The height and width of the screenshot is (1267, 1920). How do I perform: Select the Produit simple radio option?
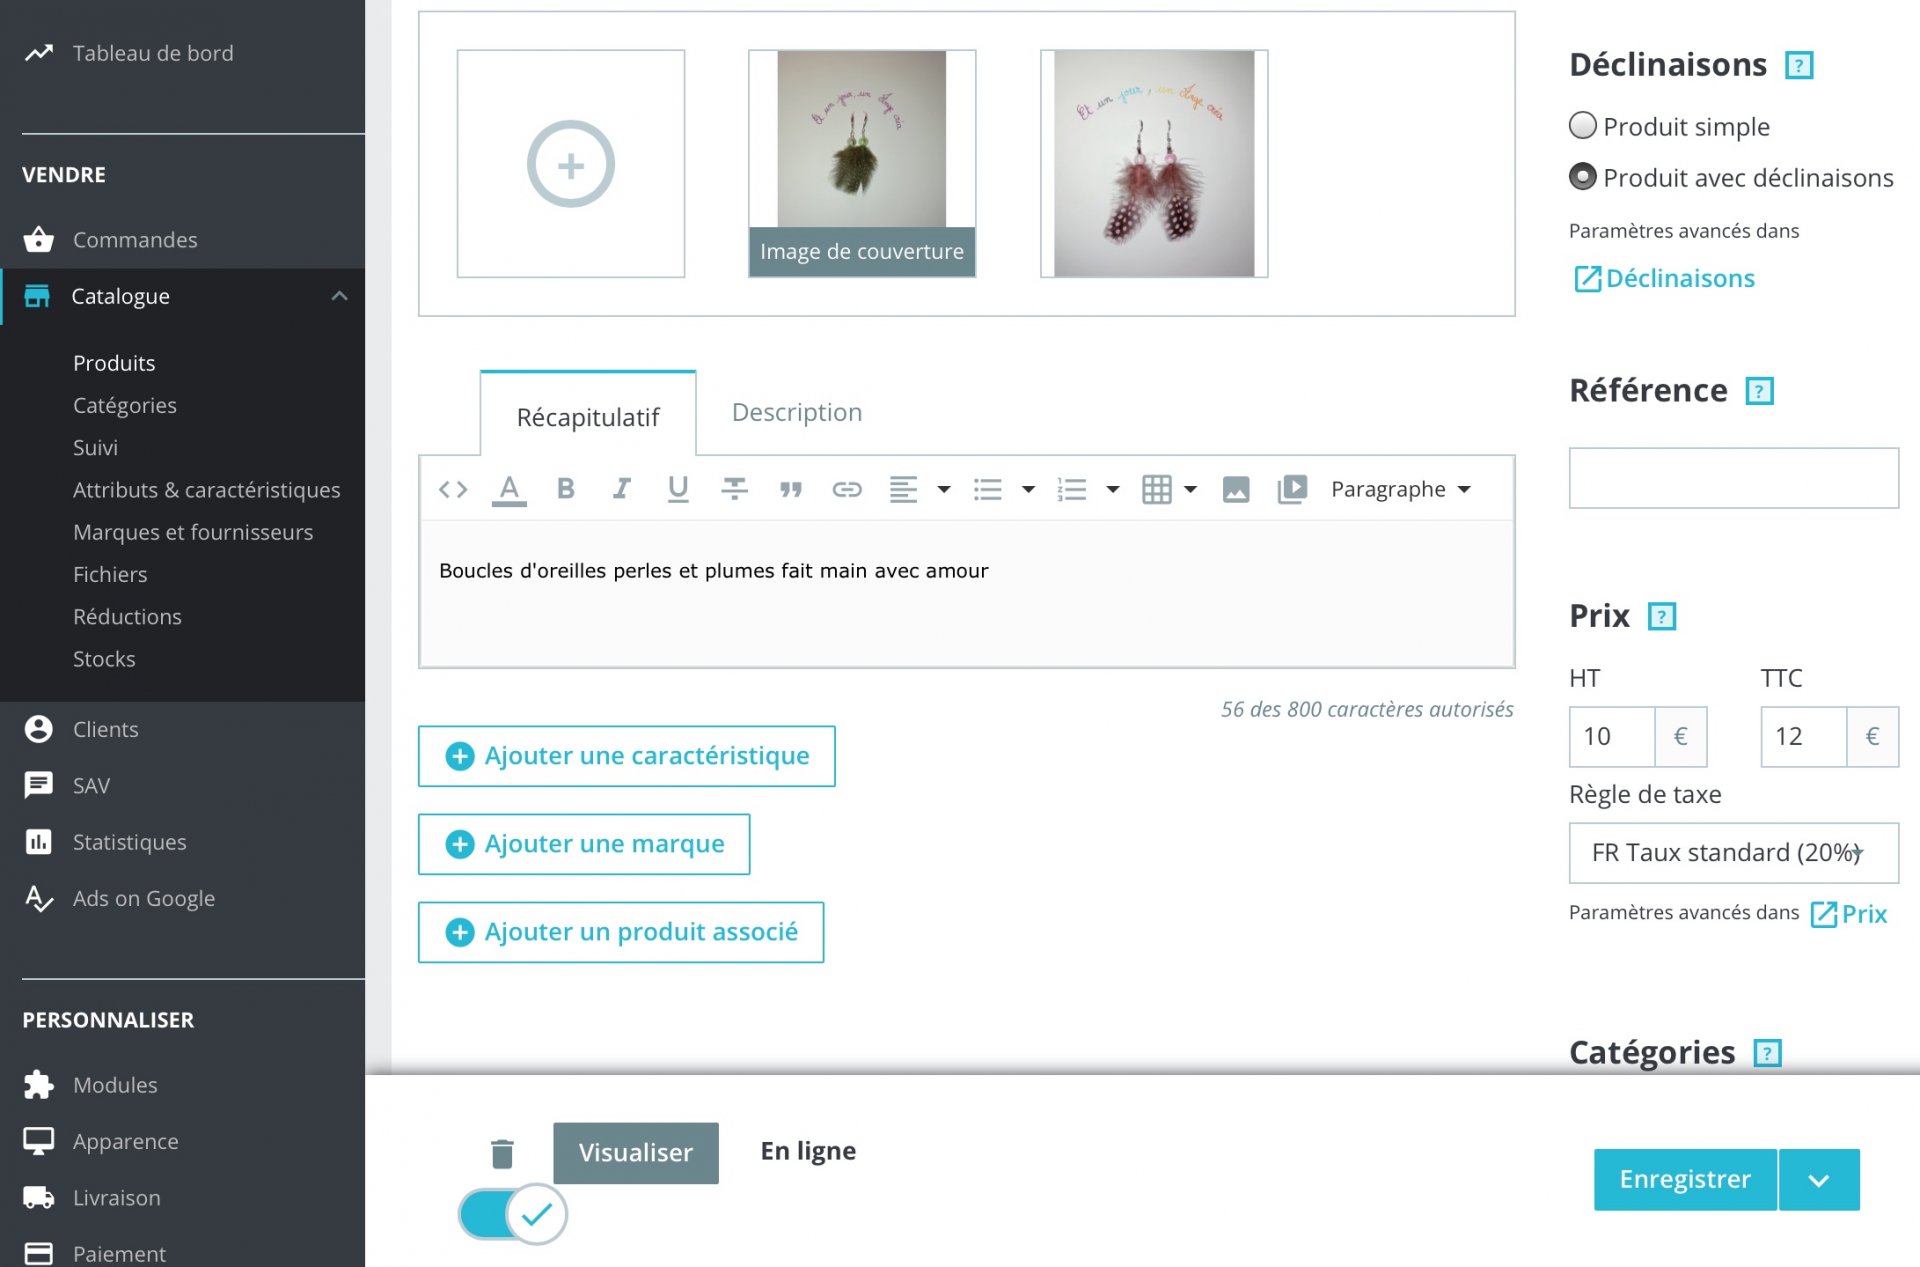[1582, 126]
